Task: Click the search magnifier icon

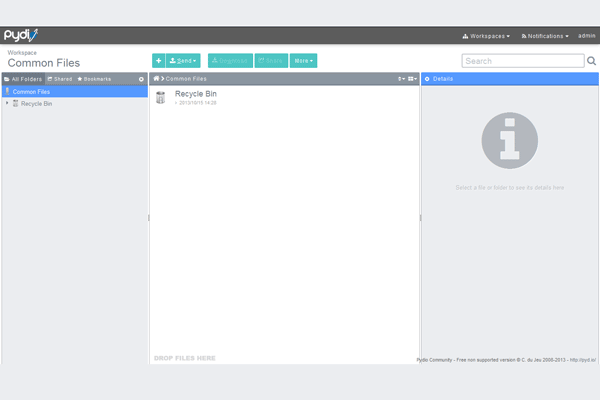Action: click(592, 61)
